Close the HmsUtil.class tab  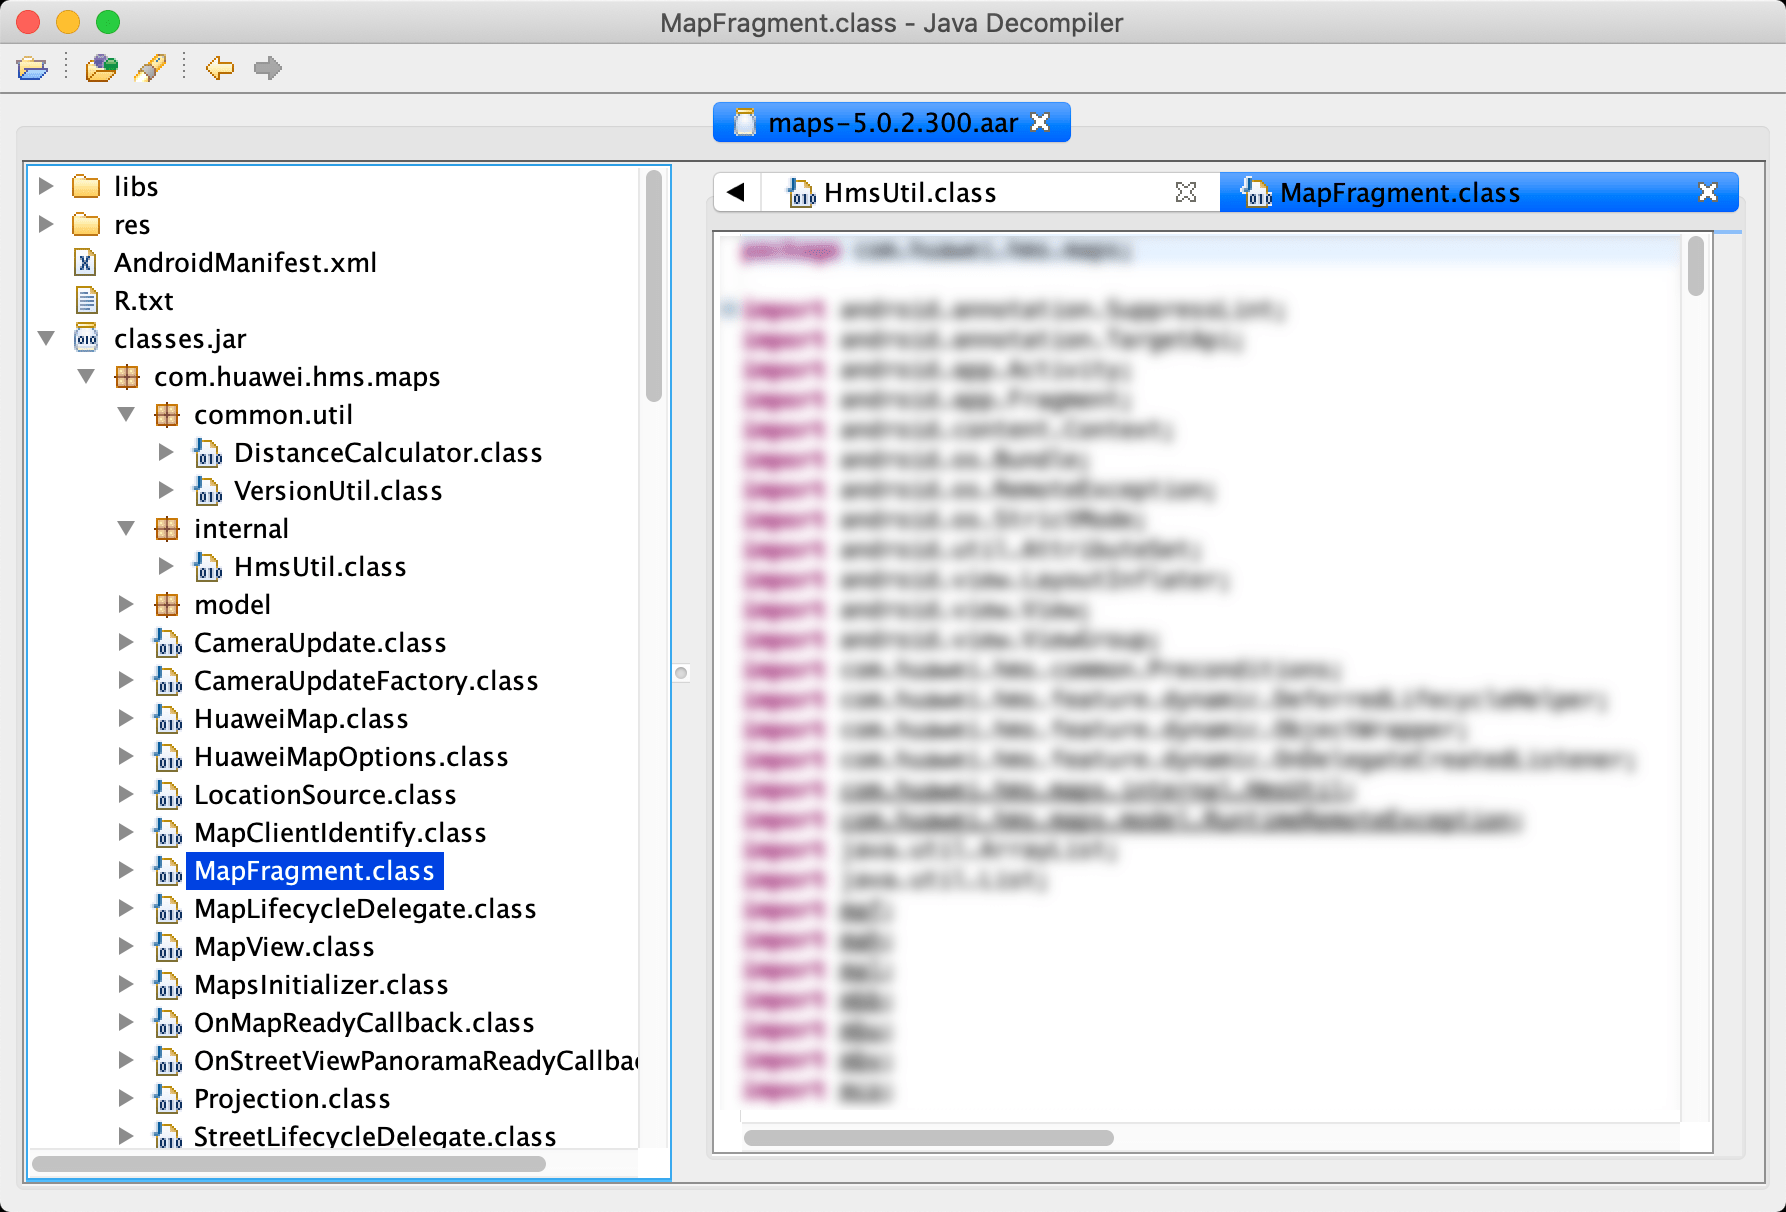[1186, 192]
